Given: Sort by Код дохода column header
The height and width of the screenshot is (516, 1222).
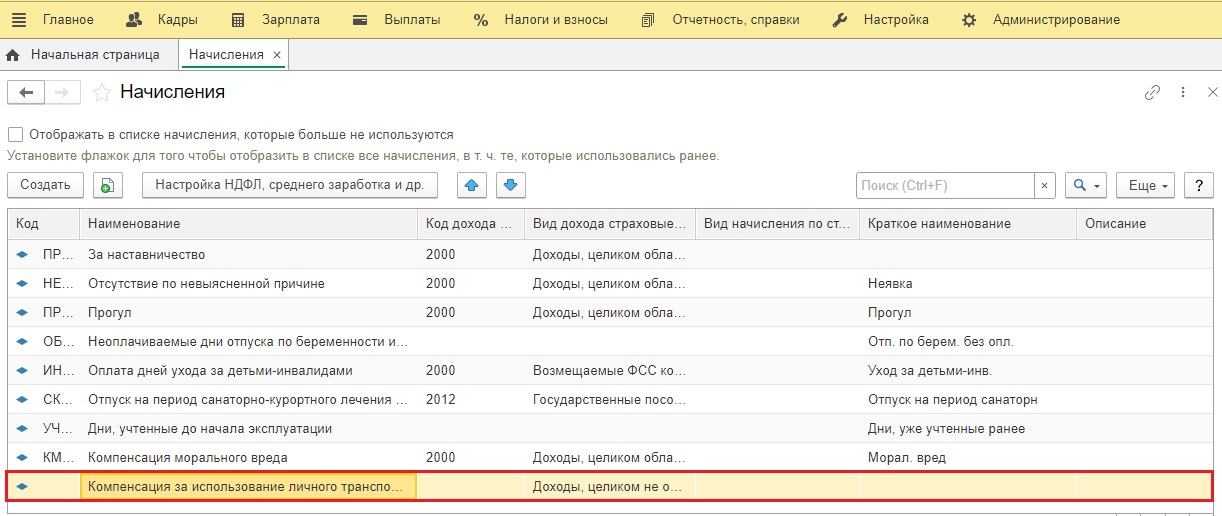Looking at the screenshot, I should click(x=470, y=224).
